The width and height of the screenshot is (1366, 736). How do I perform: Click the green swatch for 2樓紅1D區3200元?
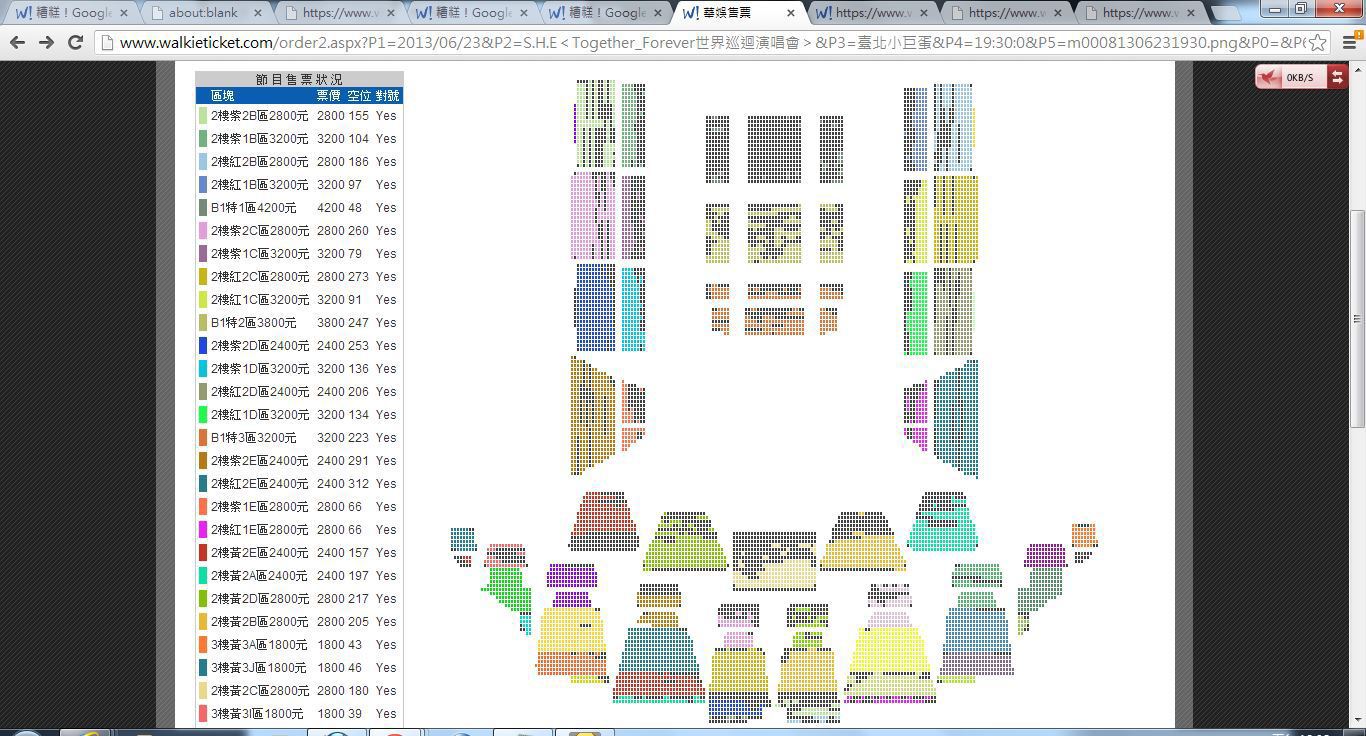[x=203, y=415]
